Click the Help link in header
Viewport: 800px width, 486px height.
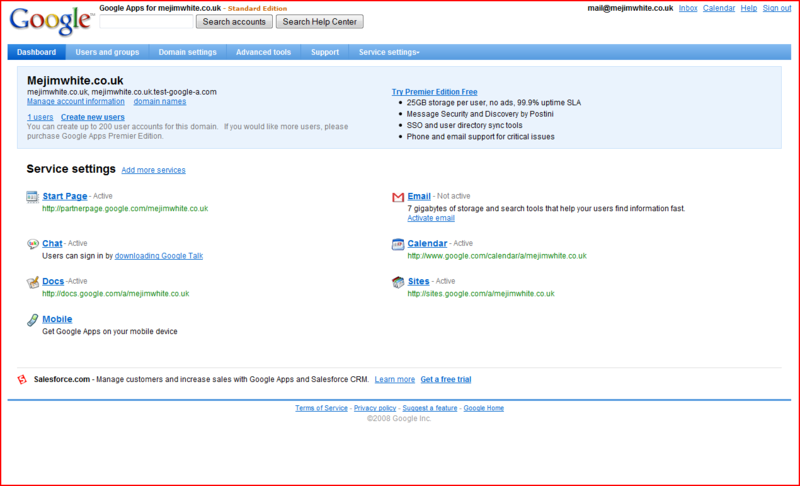(x=748, y=8)
